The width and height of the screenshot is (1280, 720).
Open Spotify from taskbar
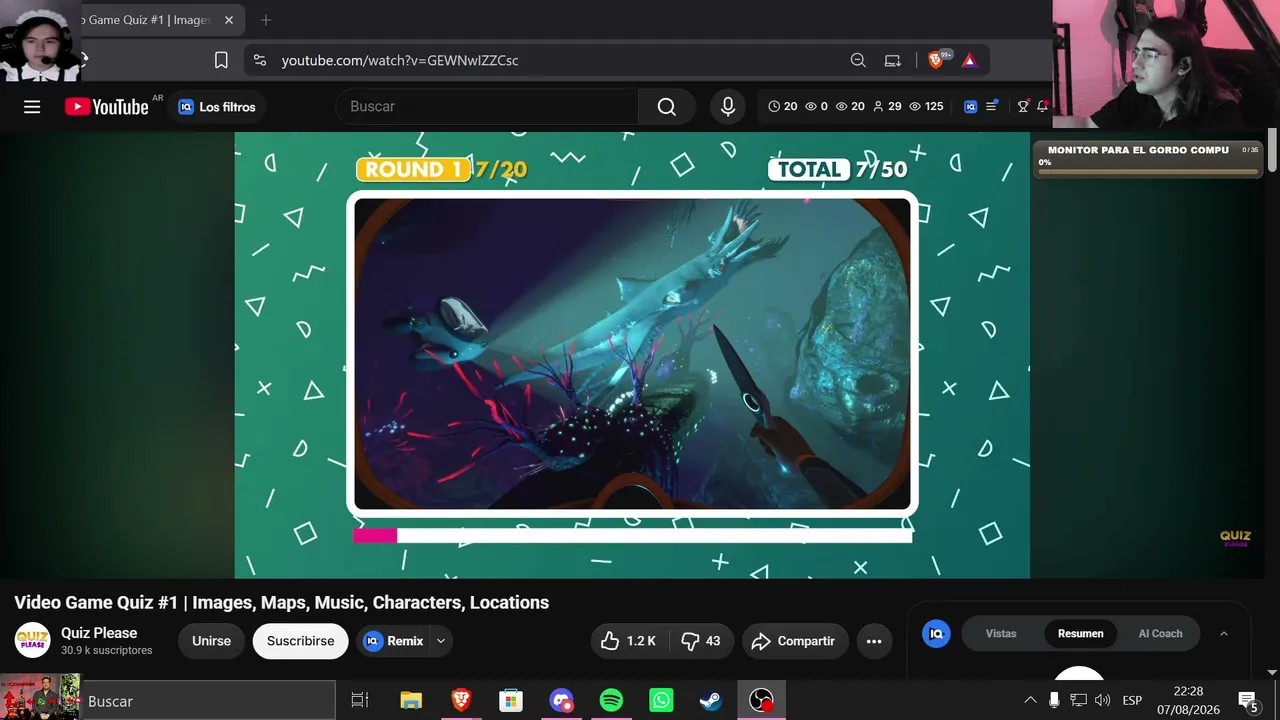click(x=611, y=701)
